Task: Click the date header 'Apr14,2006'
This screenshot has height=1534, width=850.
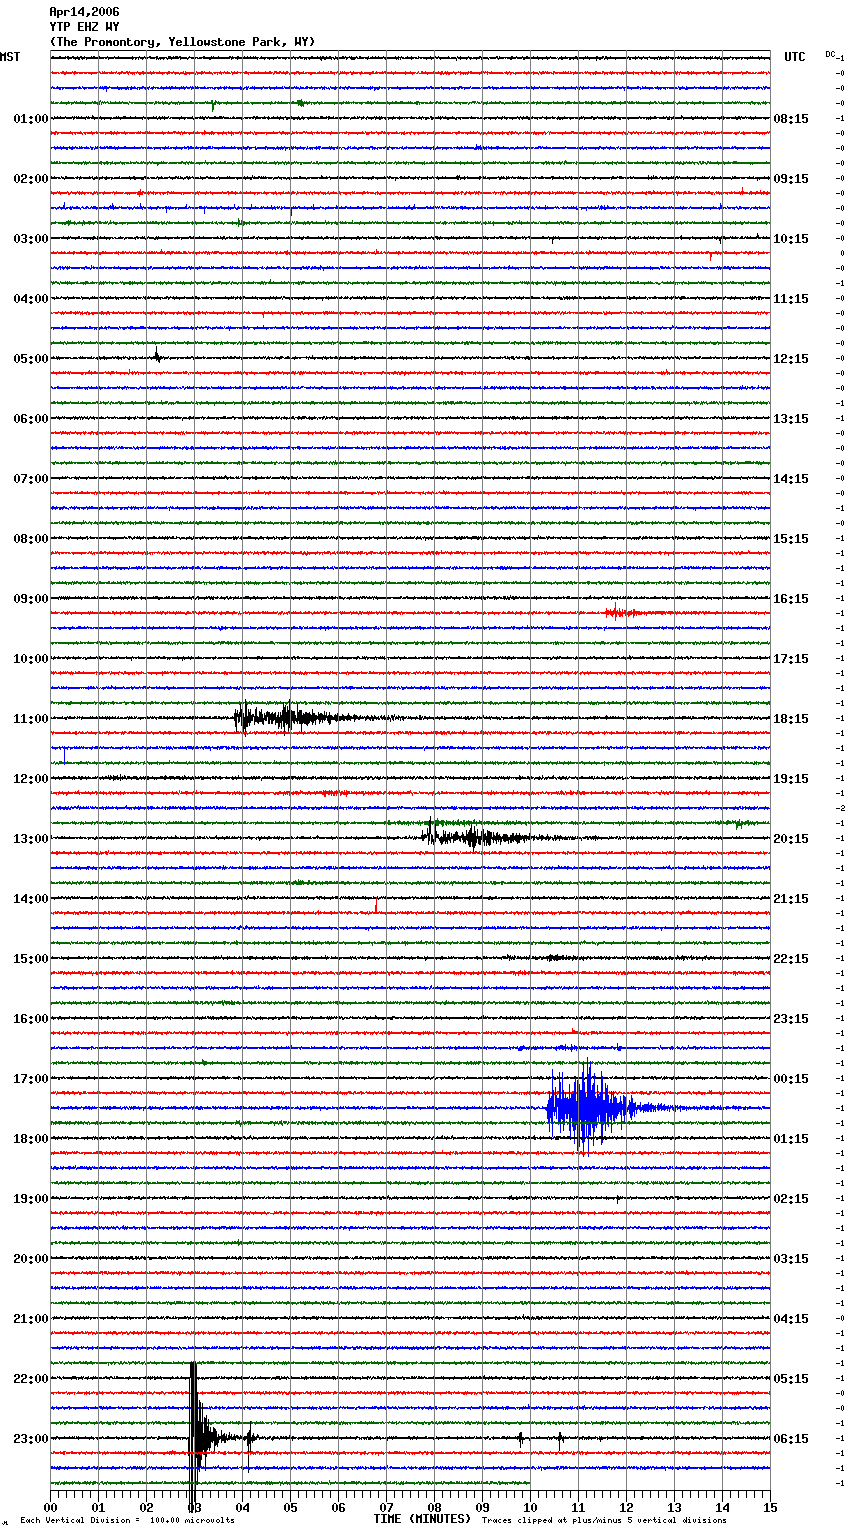Action: click(x=84, y=12)
